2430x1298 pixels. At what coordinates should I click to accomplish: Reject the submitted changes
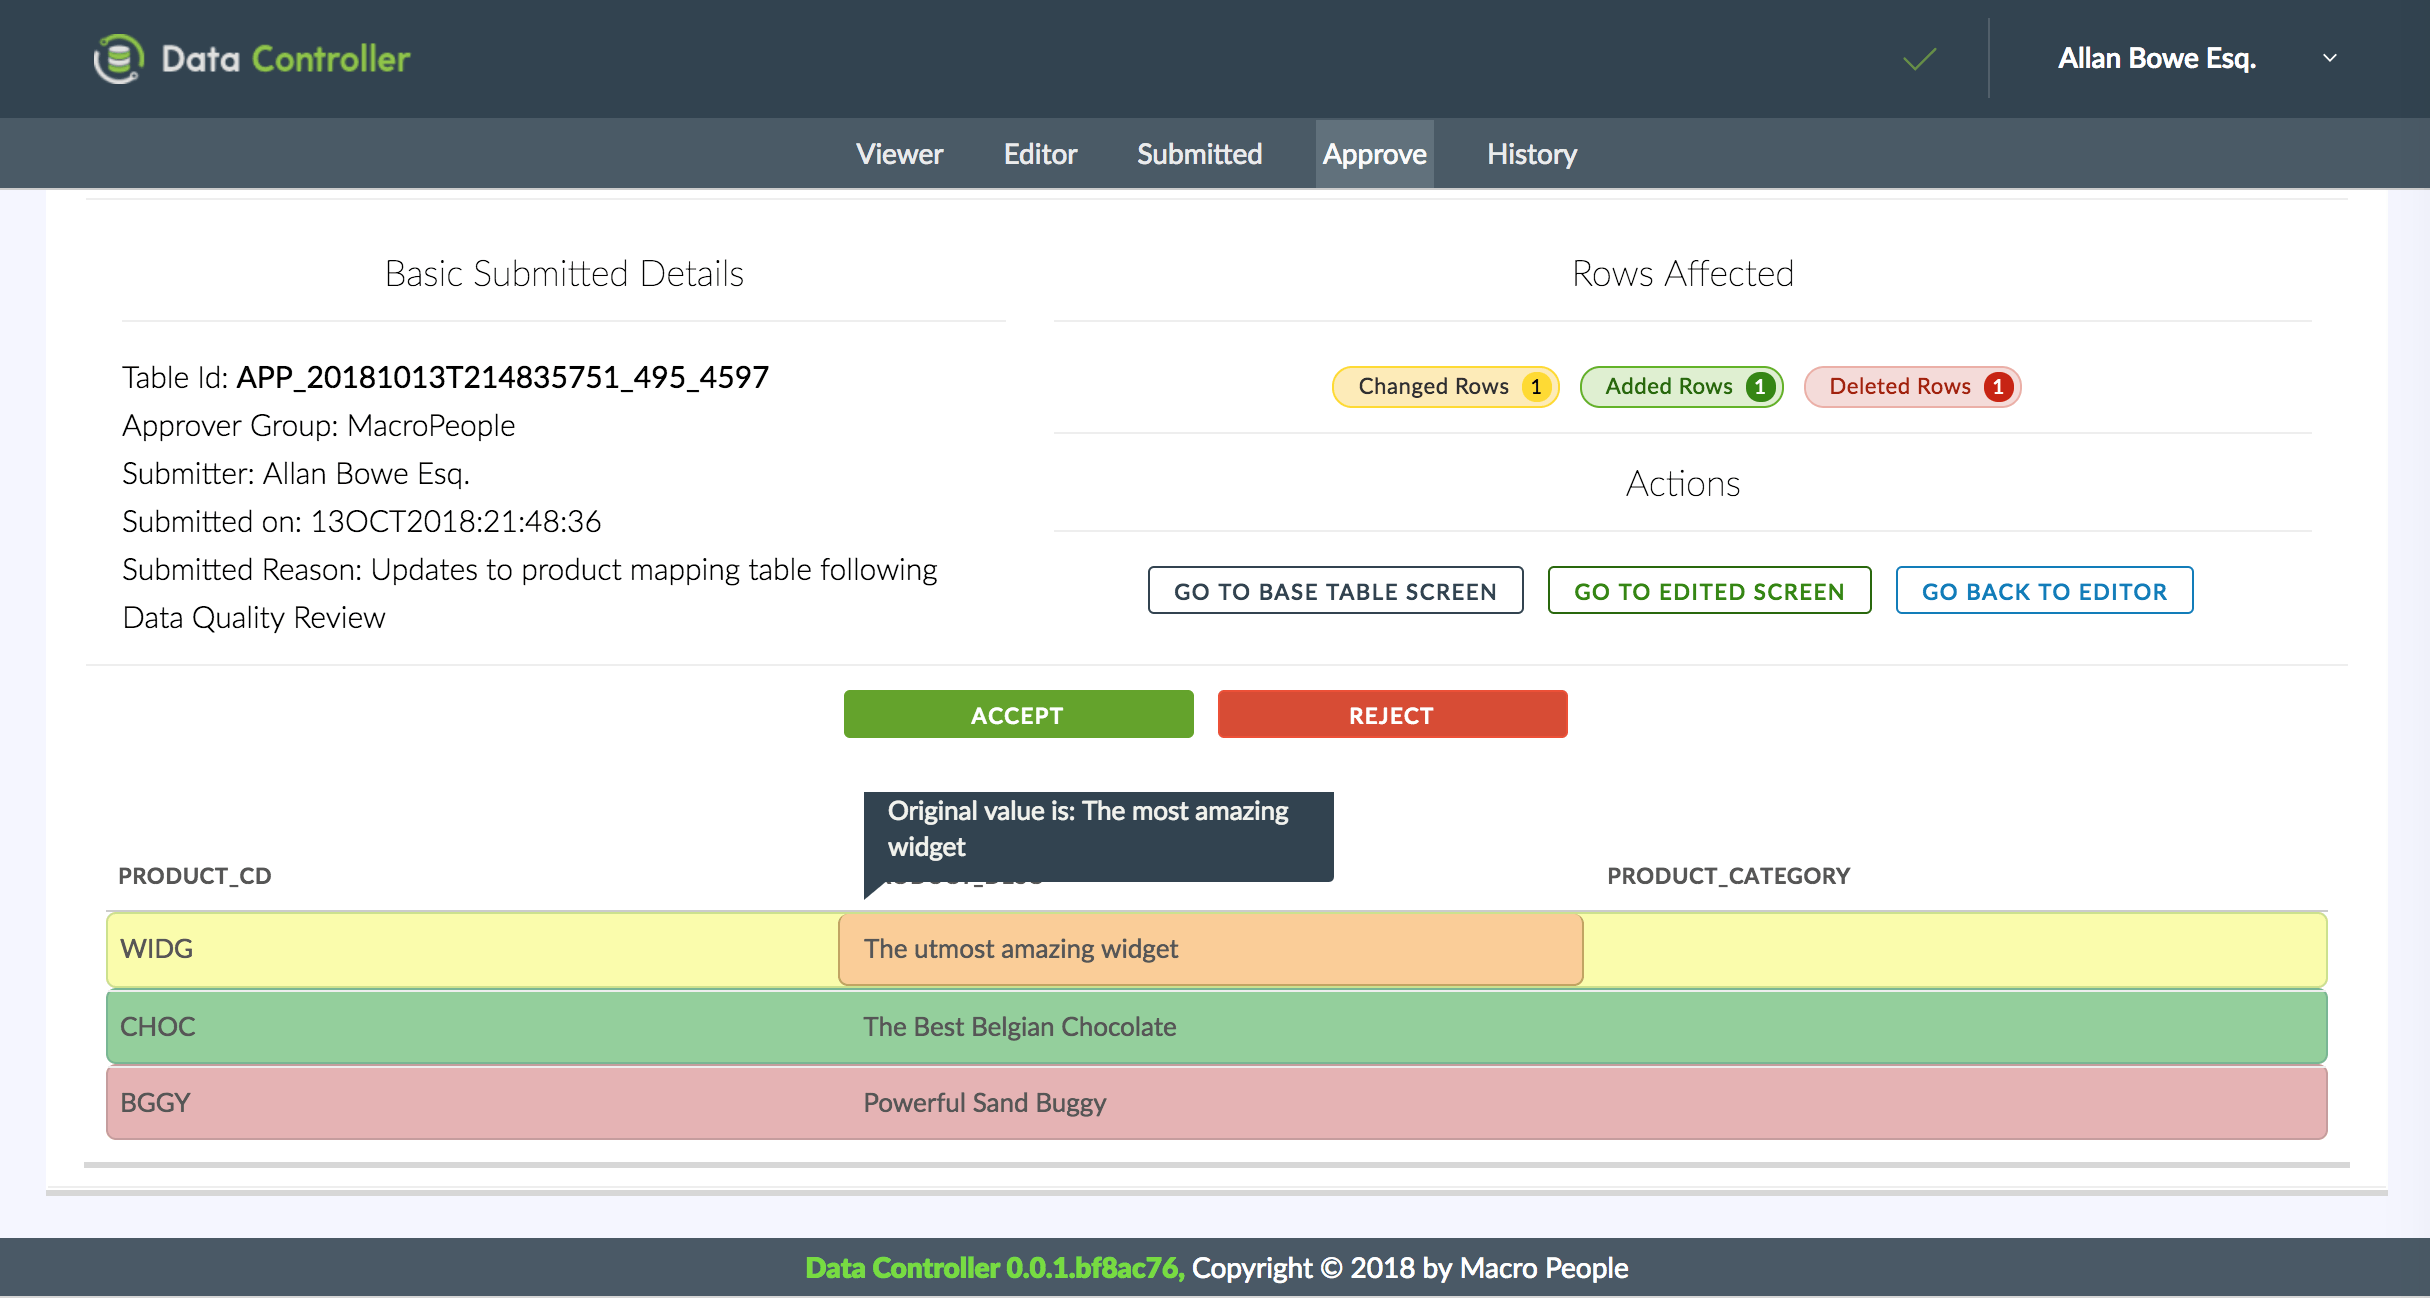point(1391,715)
